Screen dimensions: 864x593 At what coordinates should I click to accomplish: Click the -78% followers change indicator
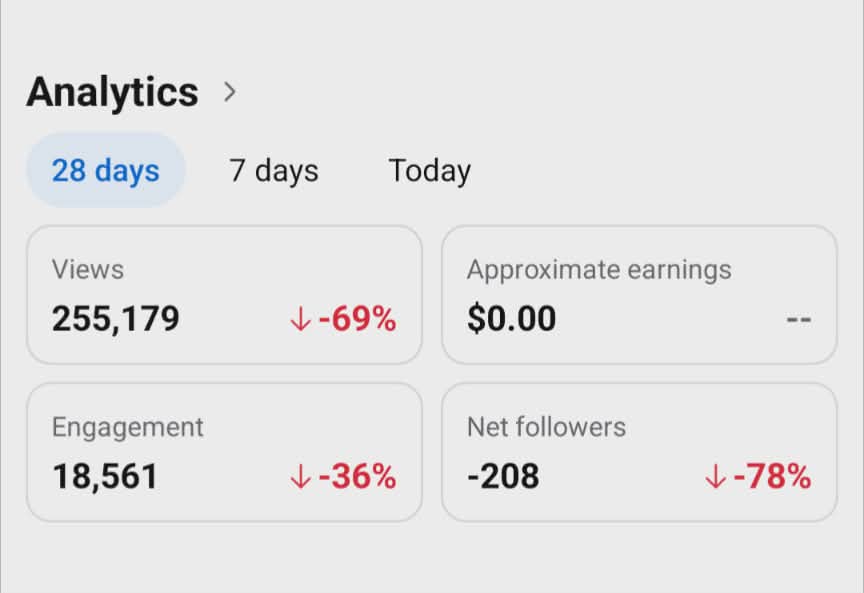(772, 476)
